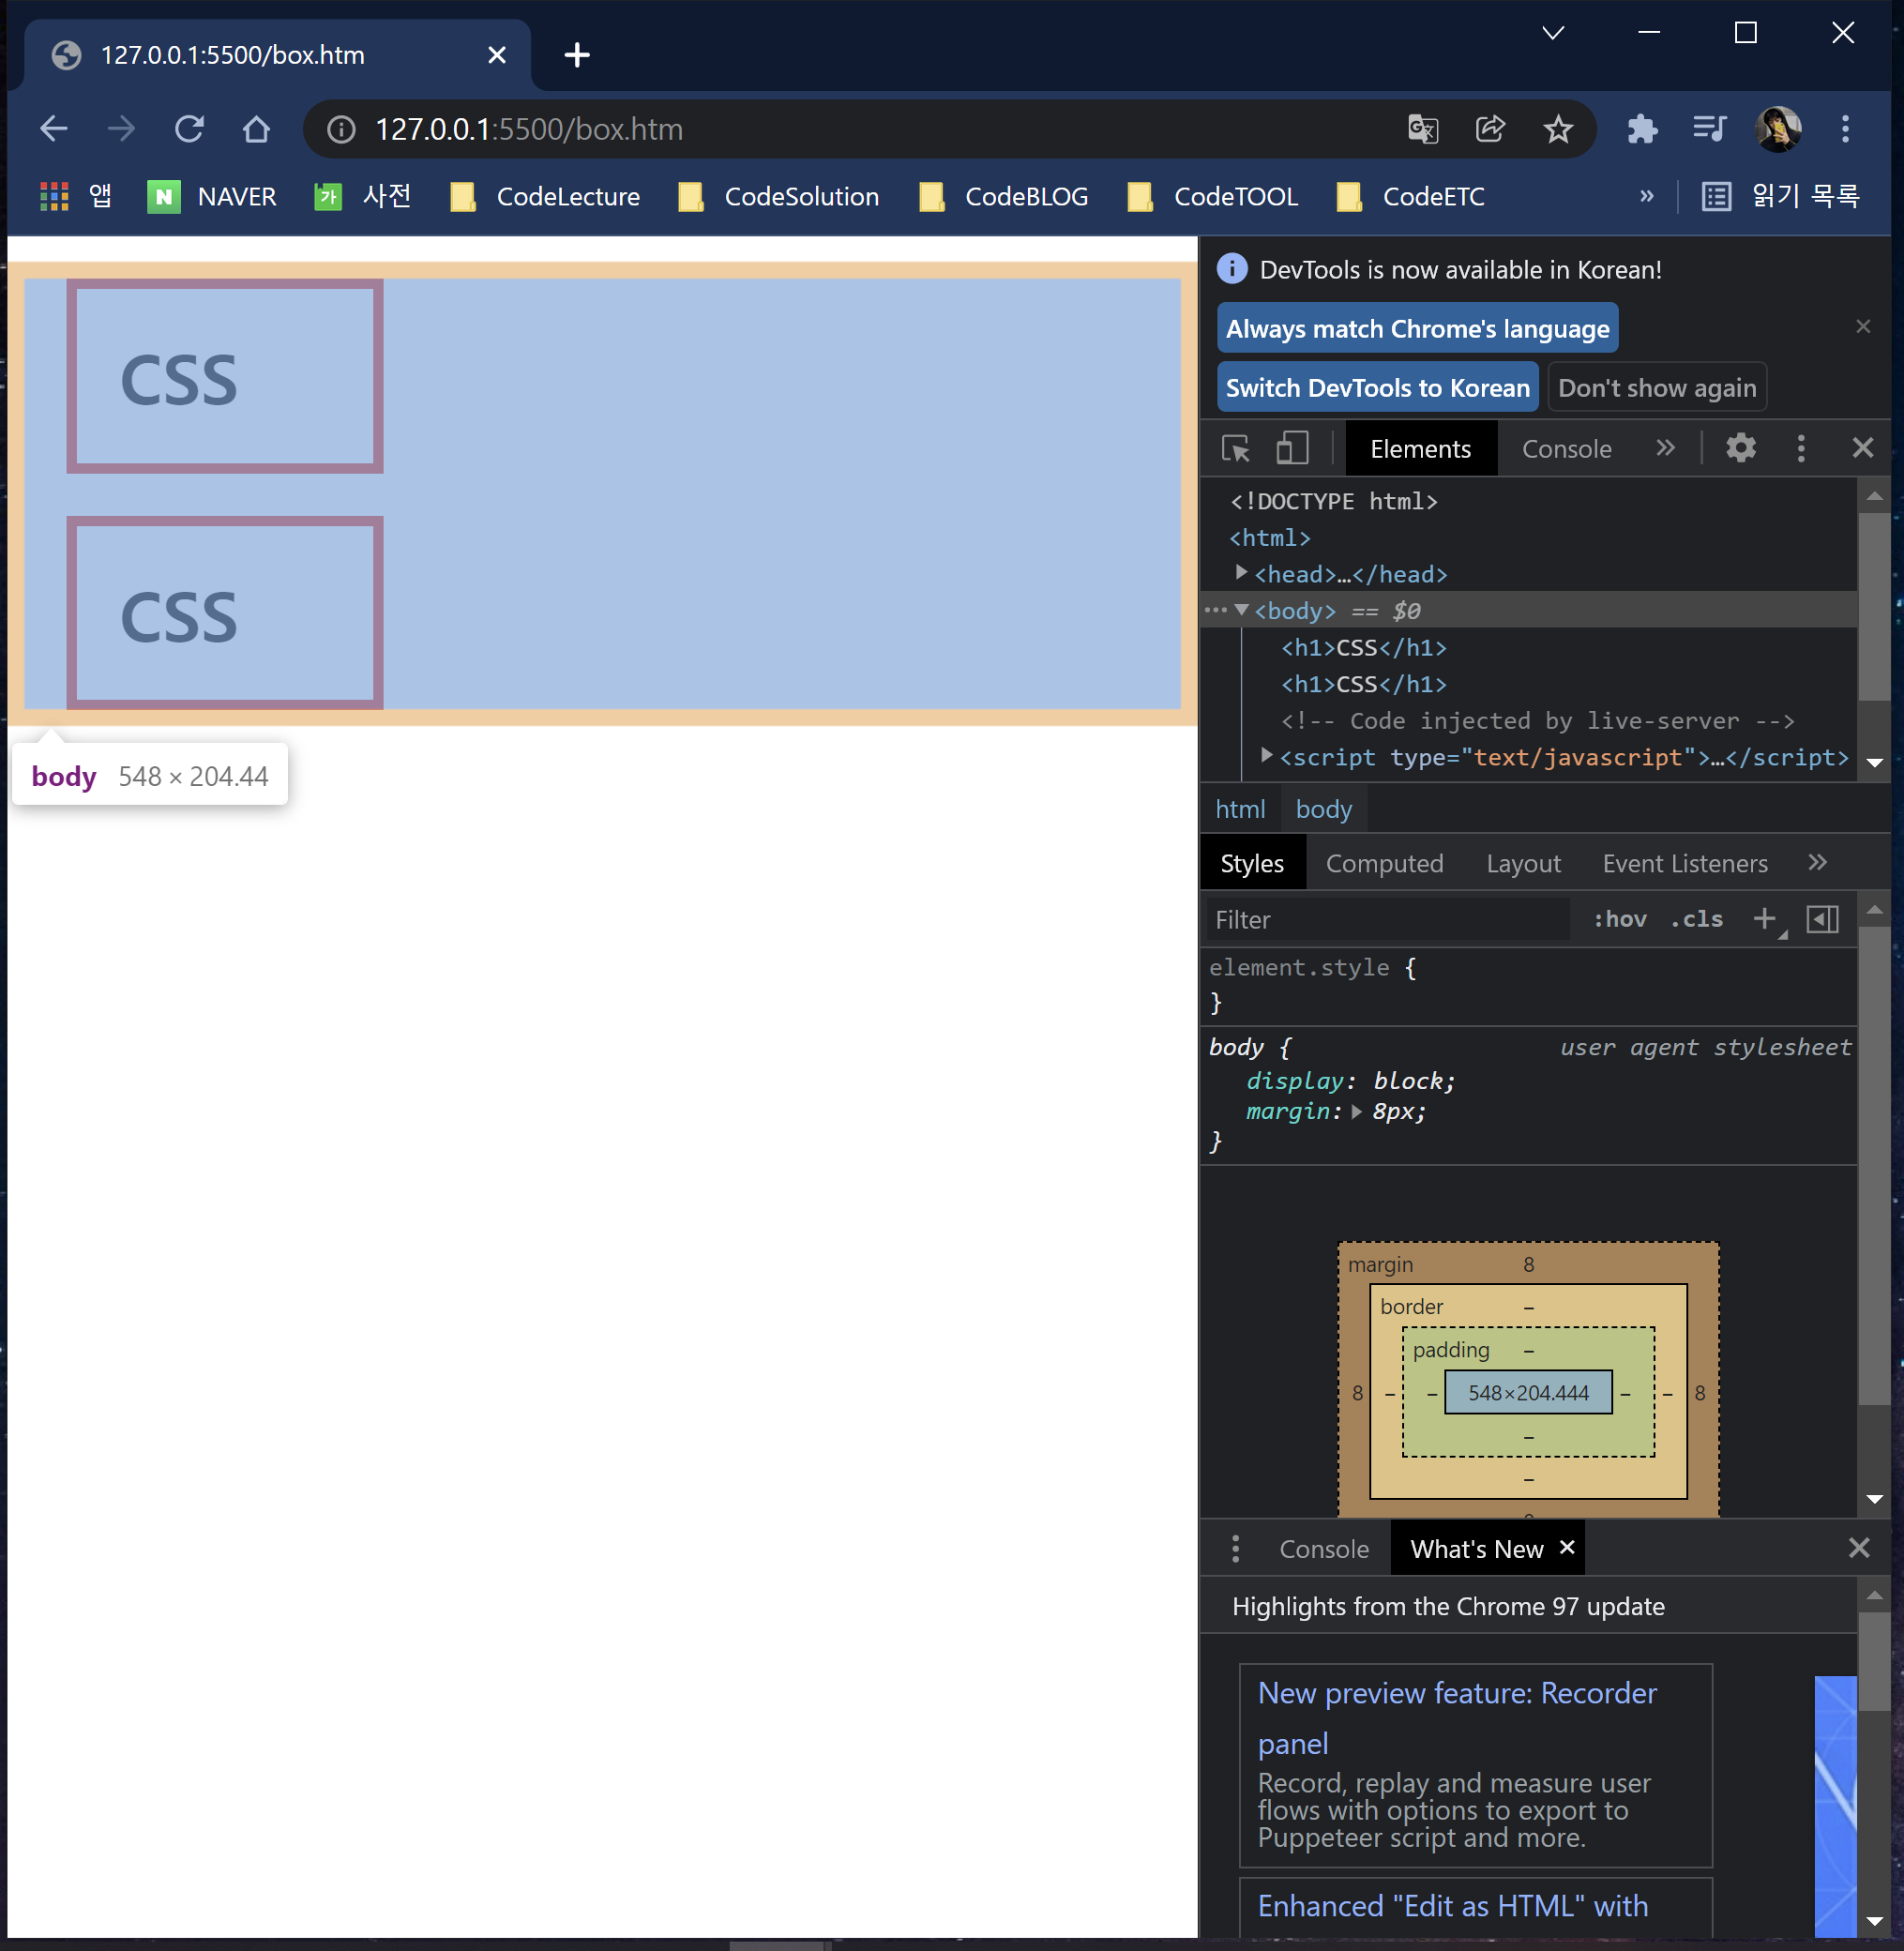Dismiss the DevTools language notification
Viewport: 1904px width, 1951px height.
1862,327
